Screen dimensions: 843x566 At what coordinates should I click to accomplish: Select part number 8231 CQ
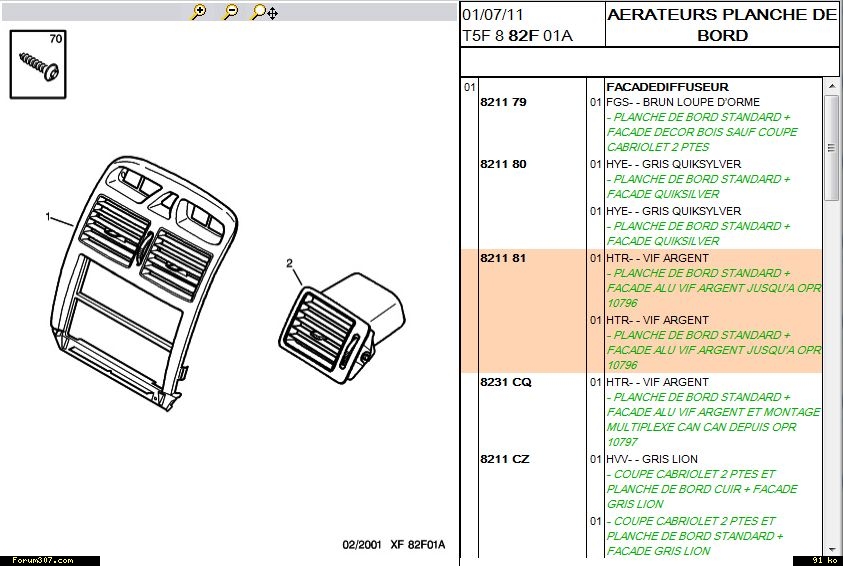(506, 382)
